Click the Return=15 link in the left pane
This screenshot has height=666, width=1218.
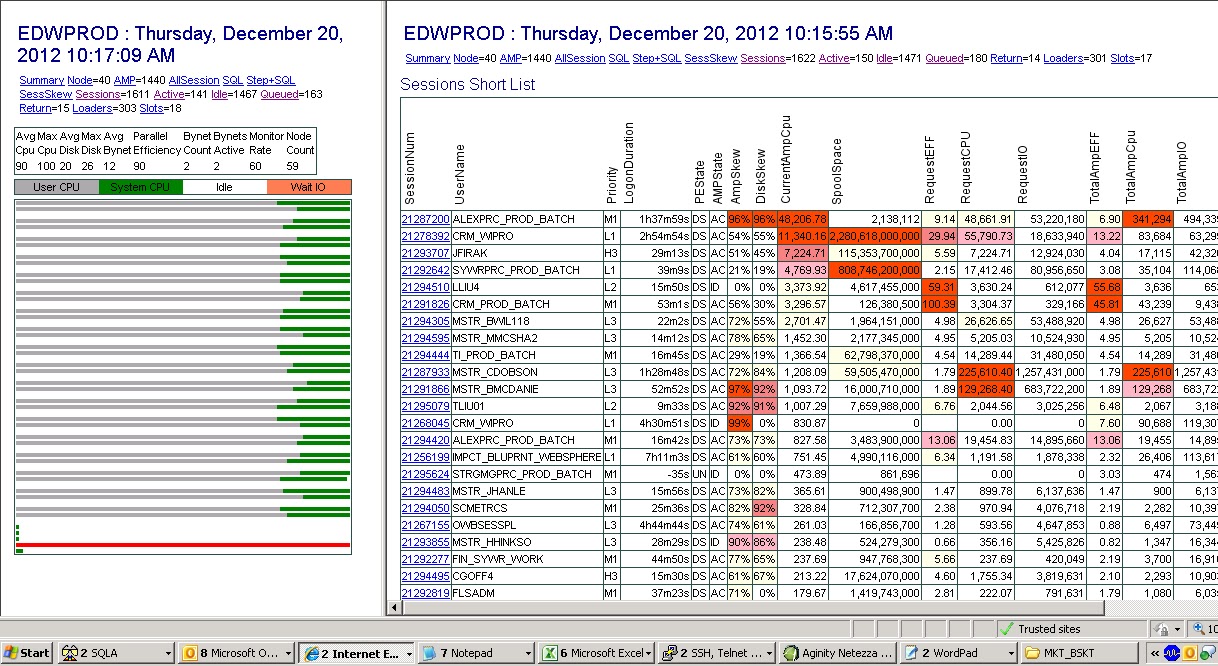[x=35, y=108]
